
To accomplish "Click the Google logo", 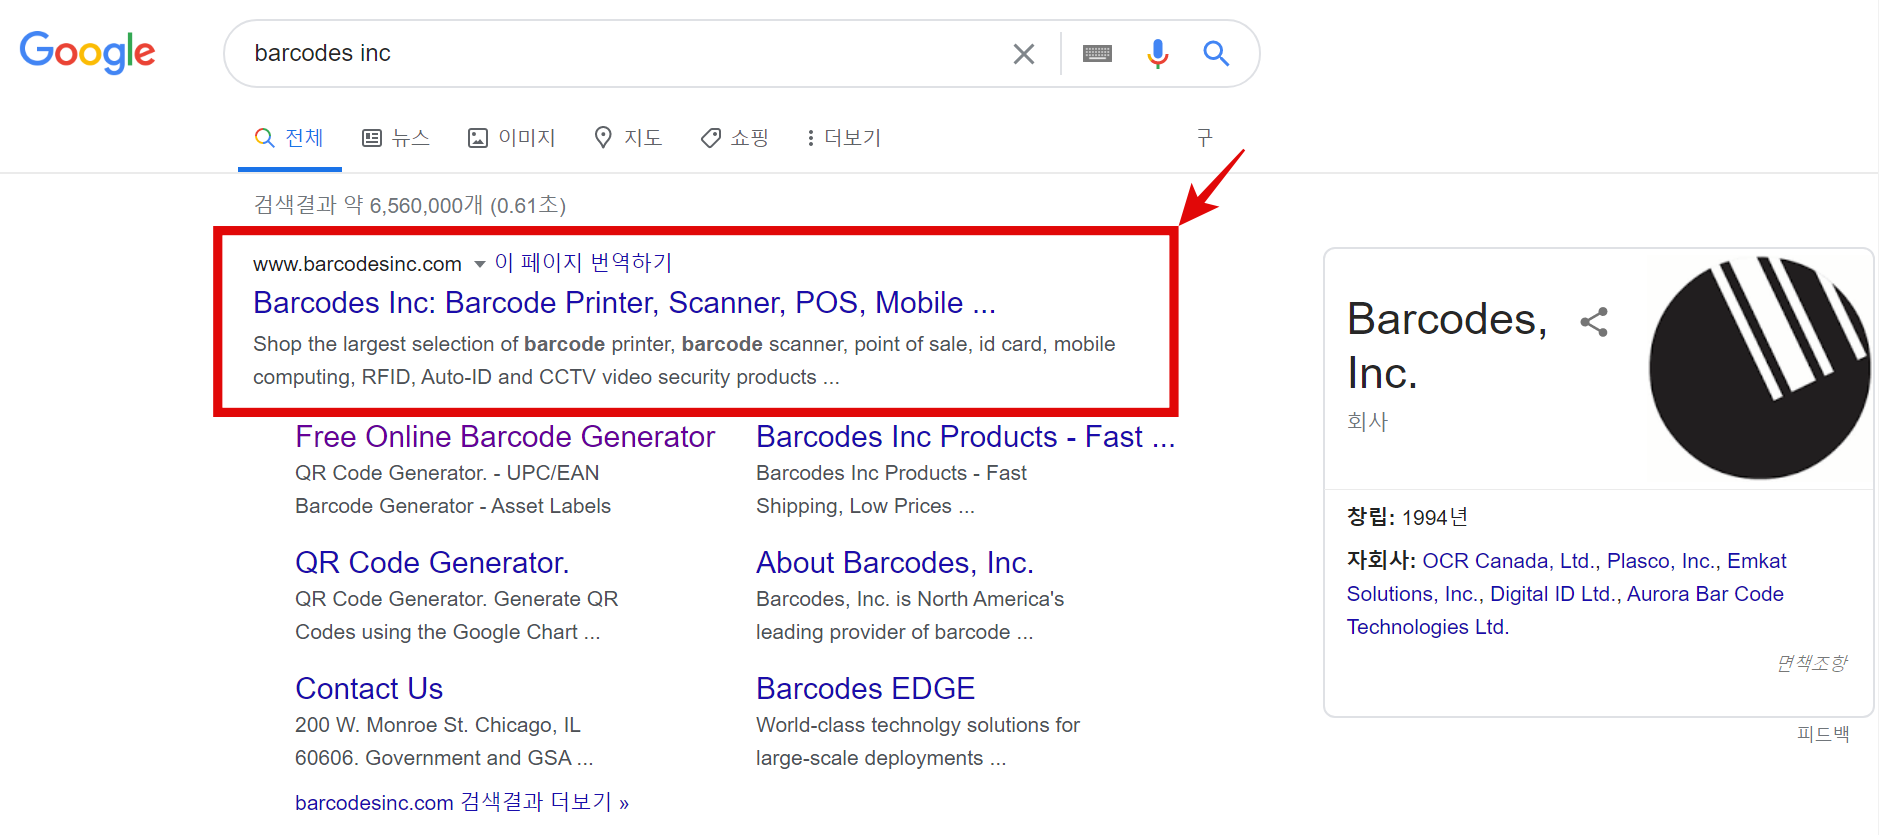I will tap(88, 52).
